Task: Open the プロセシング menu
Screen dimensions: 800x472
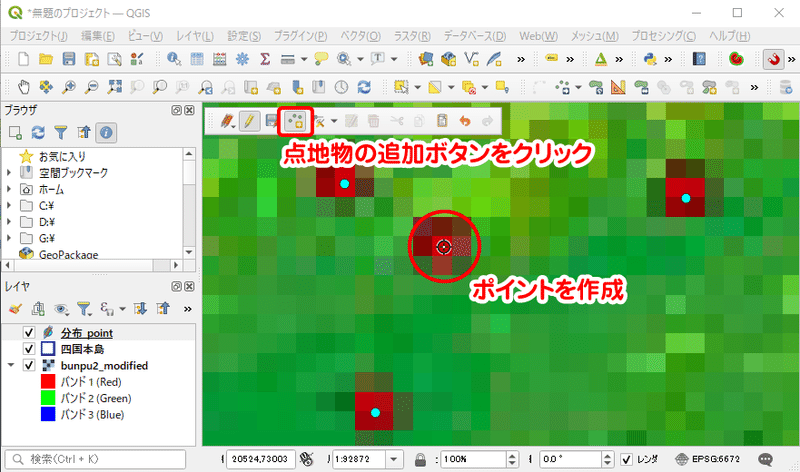Action: (664, 36)
